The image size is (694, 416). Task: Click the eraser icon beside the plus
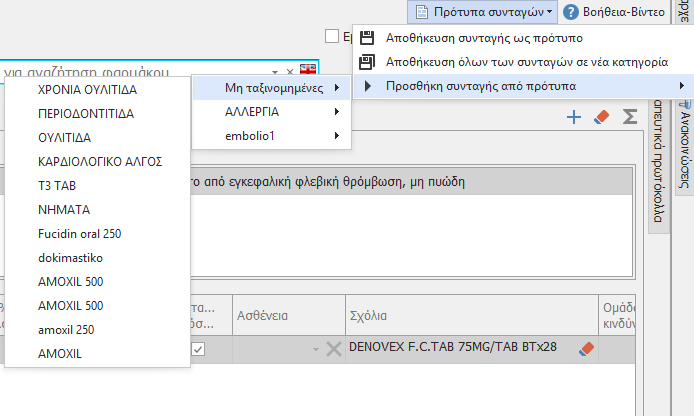pyautogui.click(x=601, y=118)
